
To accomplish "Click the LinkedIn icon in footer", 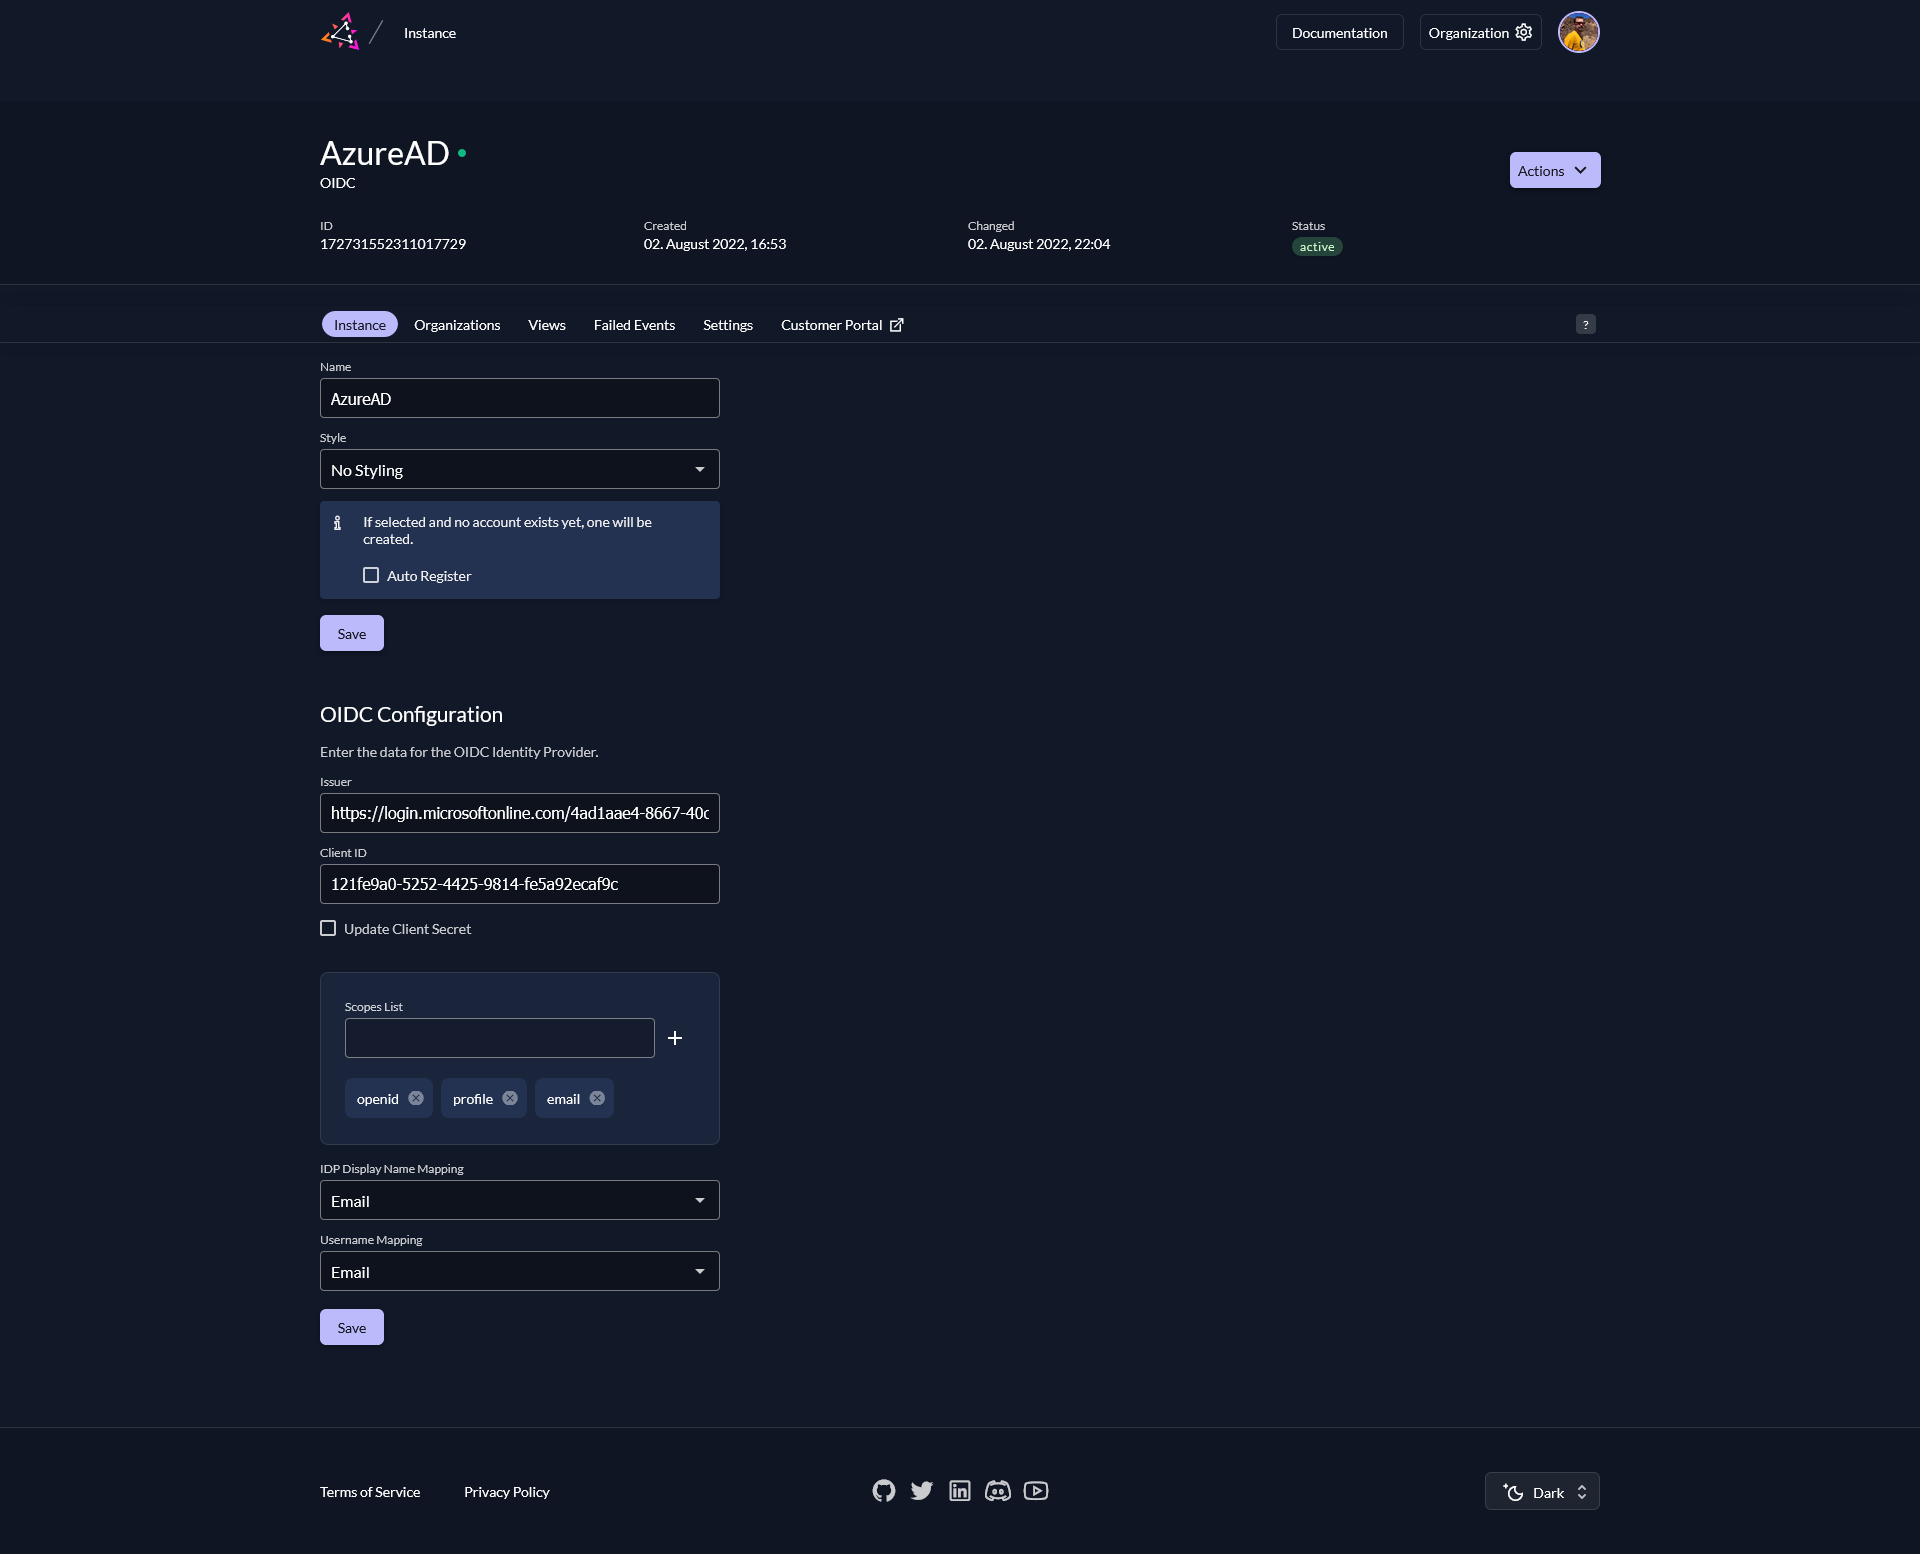I will point(959,1491).
